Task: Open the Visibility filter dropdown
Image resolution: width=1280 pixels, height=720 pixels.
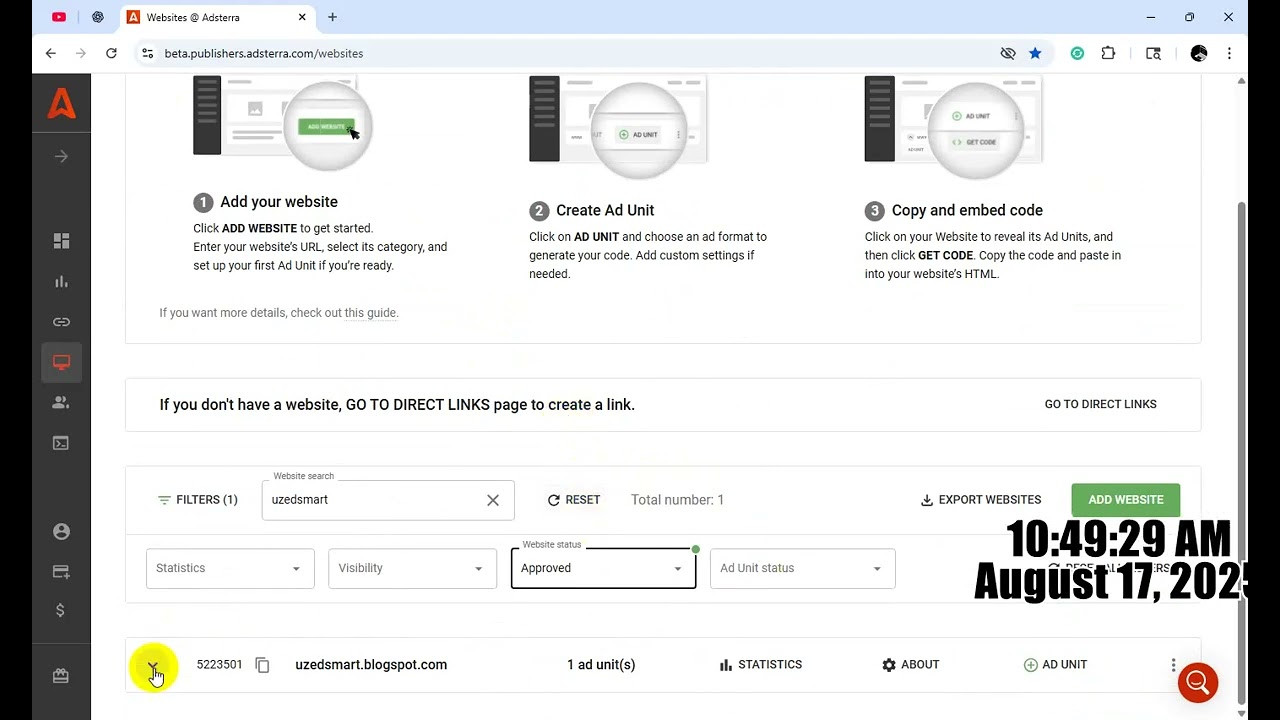Action: (412, 568)
